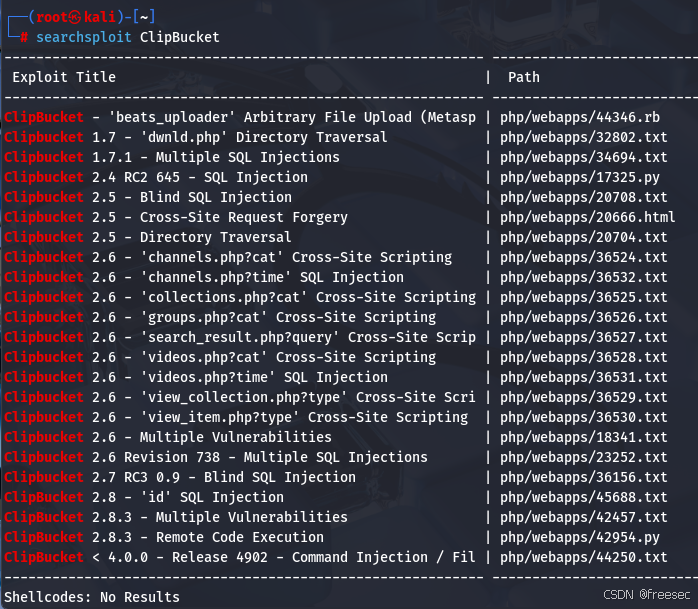Select path php/webapps/36156.txt
Screen dimensions: 698x609
click(x=584, y=478)
